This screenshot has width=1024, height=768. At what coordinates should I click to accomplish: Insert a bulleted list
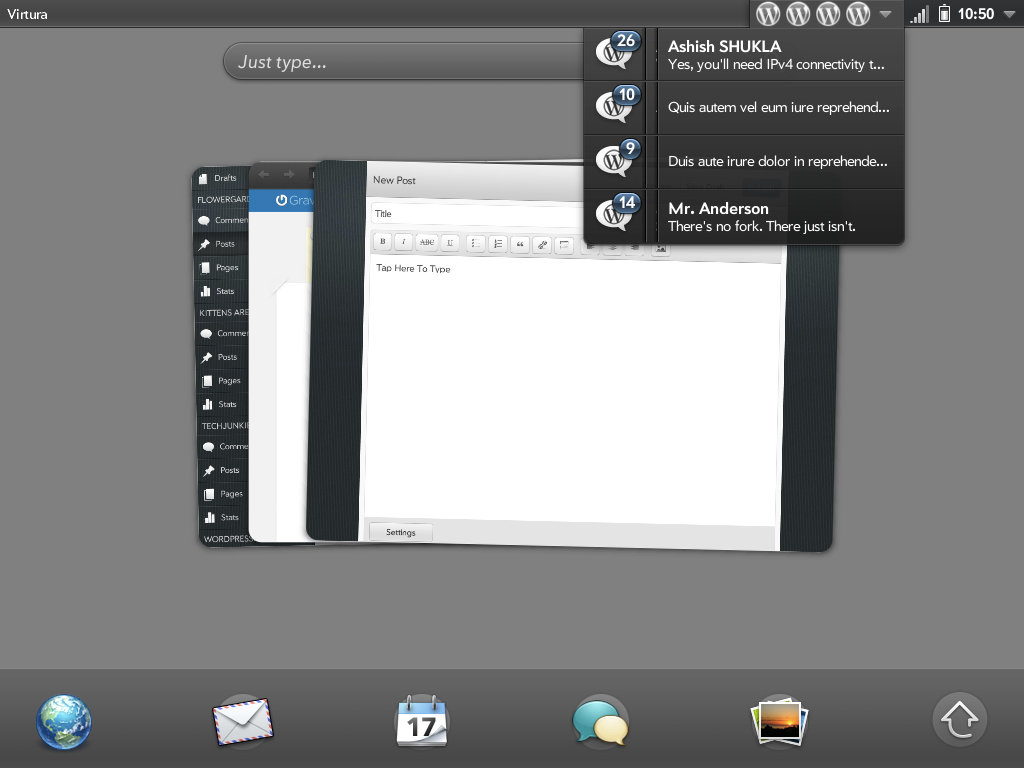(x=476, y=243)
